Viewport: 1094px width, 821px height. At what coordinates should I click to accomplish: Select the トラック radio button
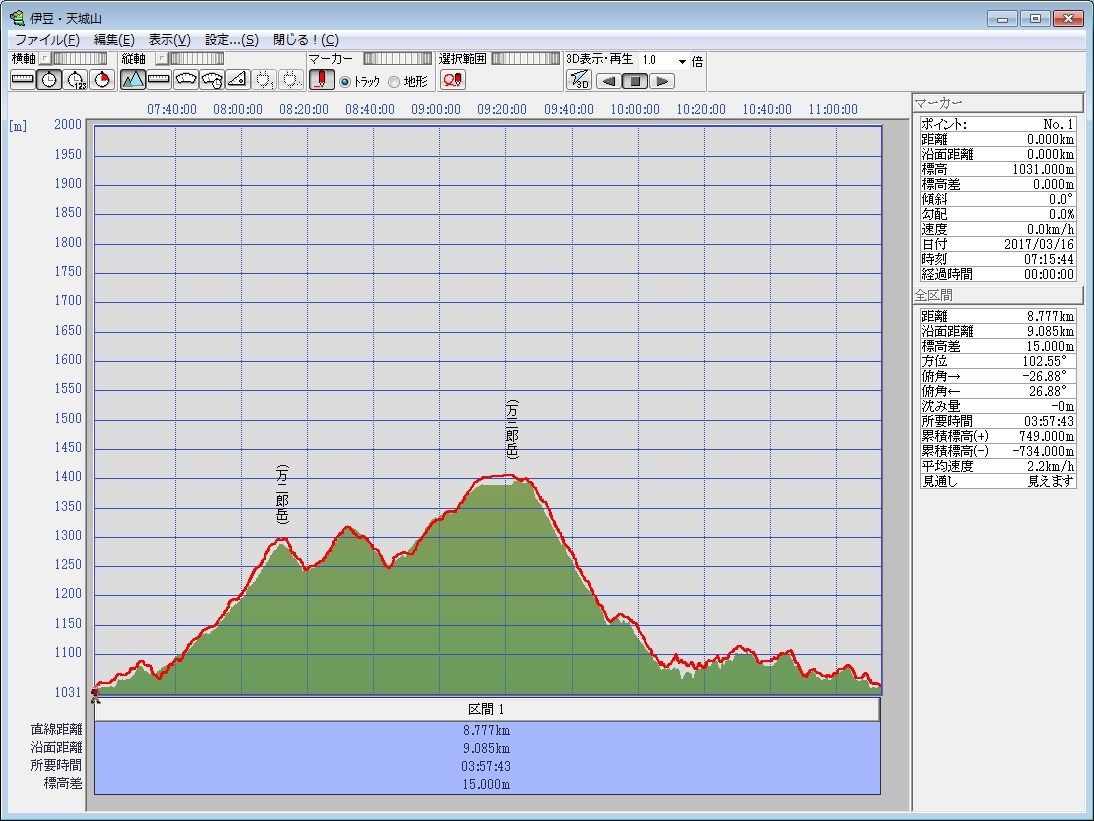pos(346,82)
